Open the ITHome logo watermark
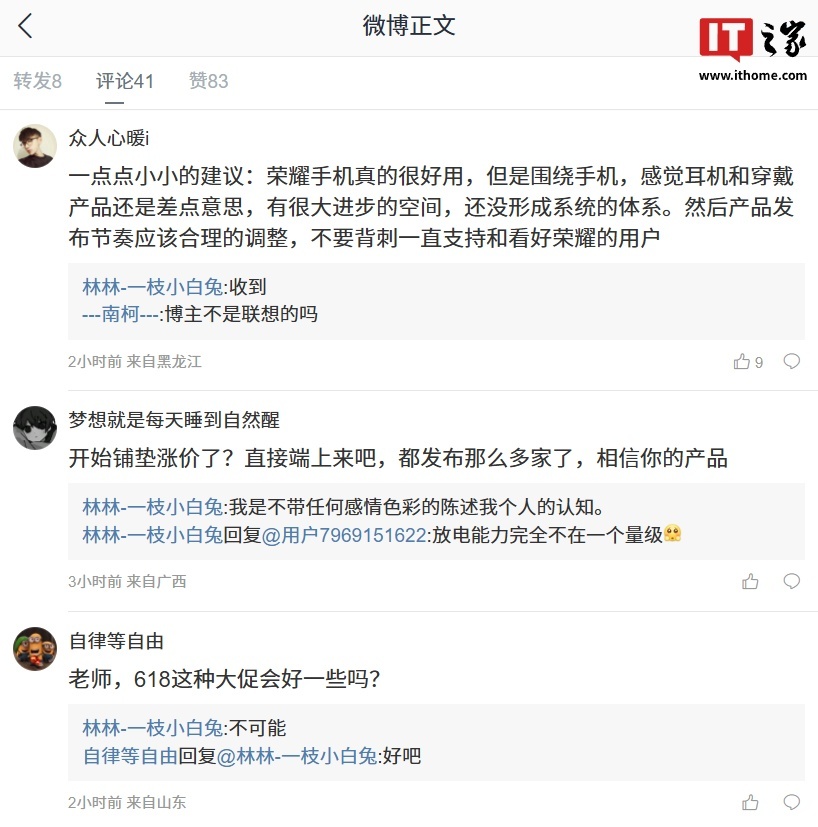The width and height of the screenshot is (818, 827). click(752, 49)
